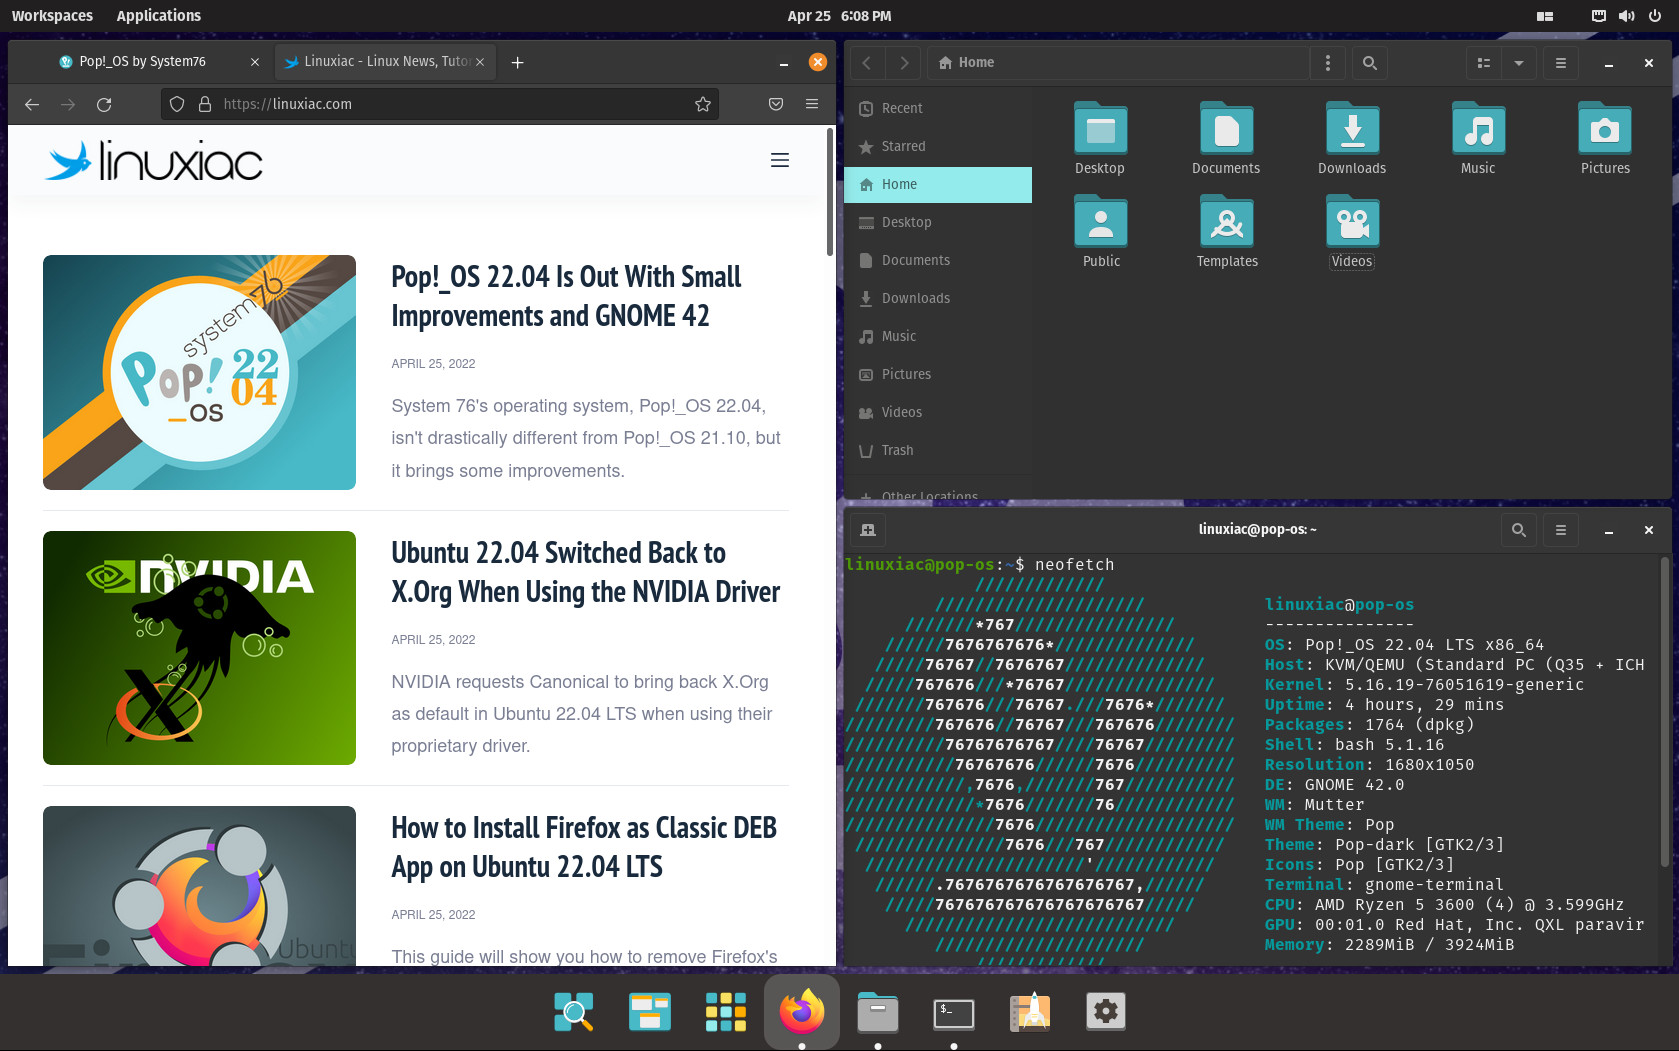The height and width of the screenshot is (1051, 1679).
Task: Open the Save to Pocket icon in Firefox
Action: [776, 104]
